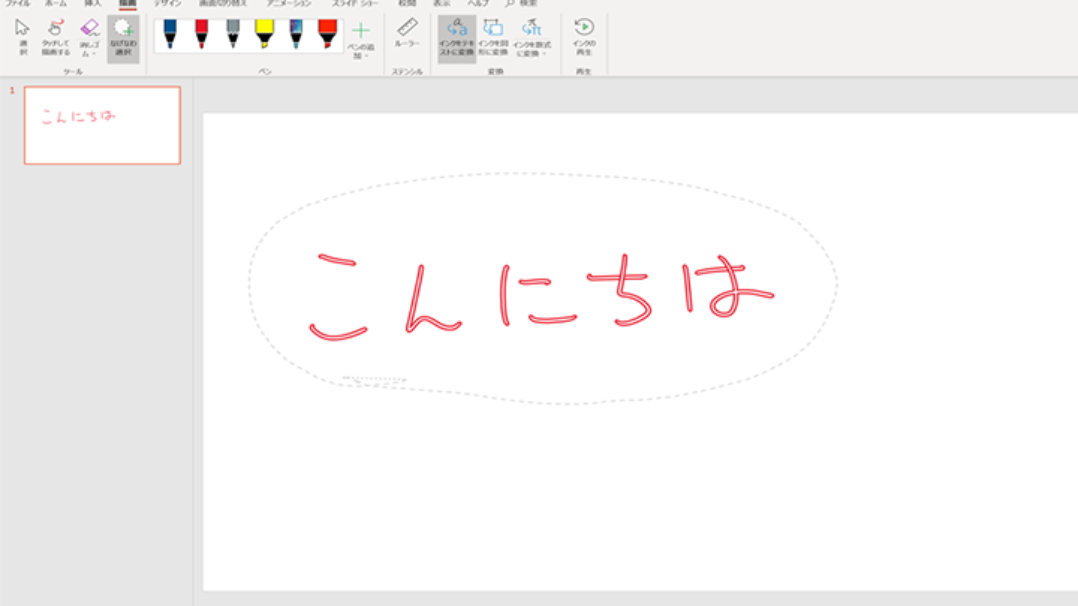Screen dimensions: 1078x606
Task: Toggle the Ruler stencil
Action: (407, 33)
